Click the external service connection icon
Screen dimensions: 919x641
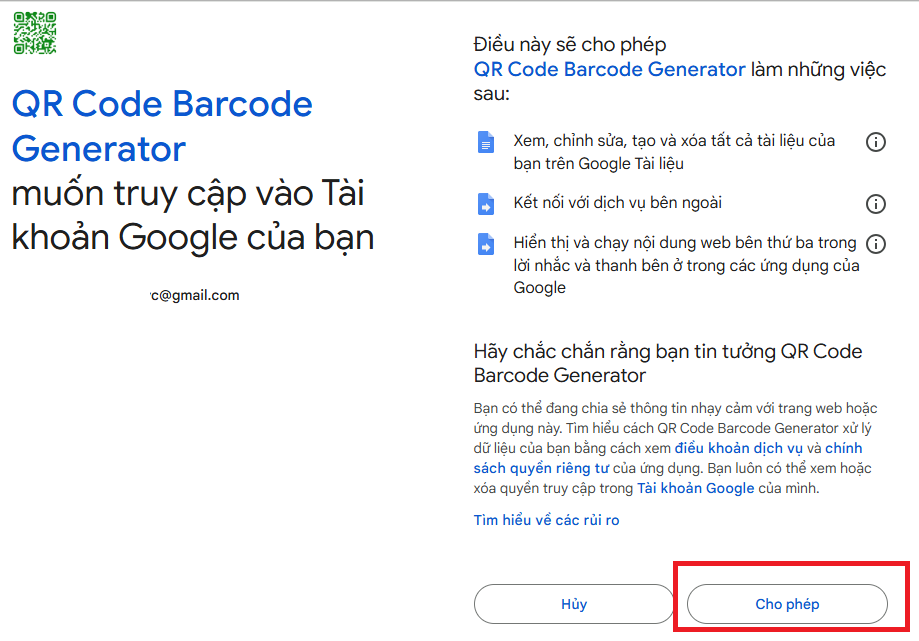tap(486, 205)
